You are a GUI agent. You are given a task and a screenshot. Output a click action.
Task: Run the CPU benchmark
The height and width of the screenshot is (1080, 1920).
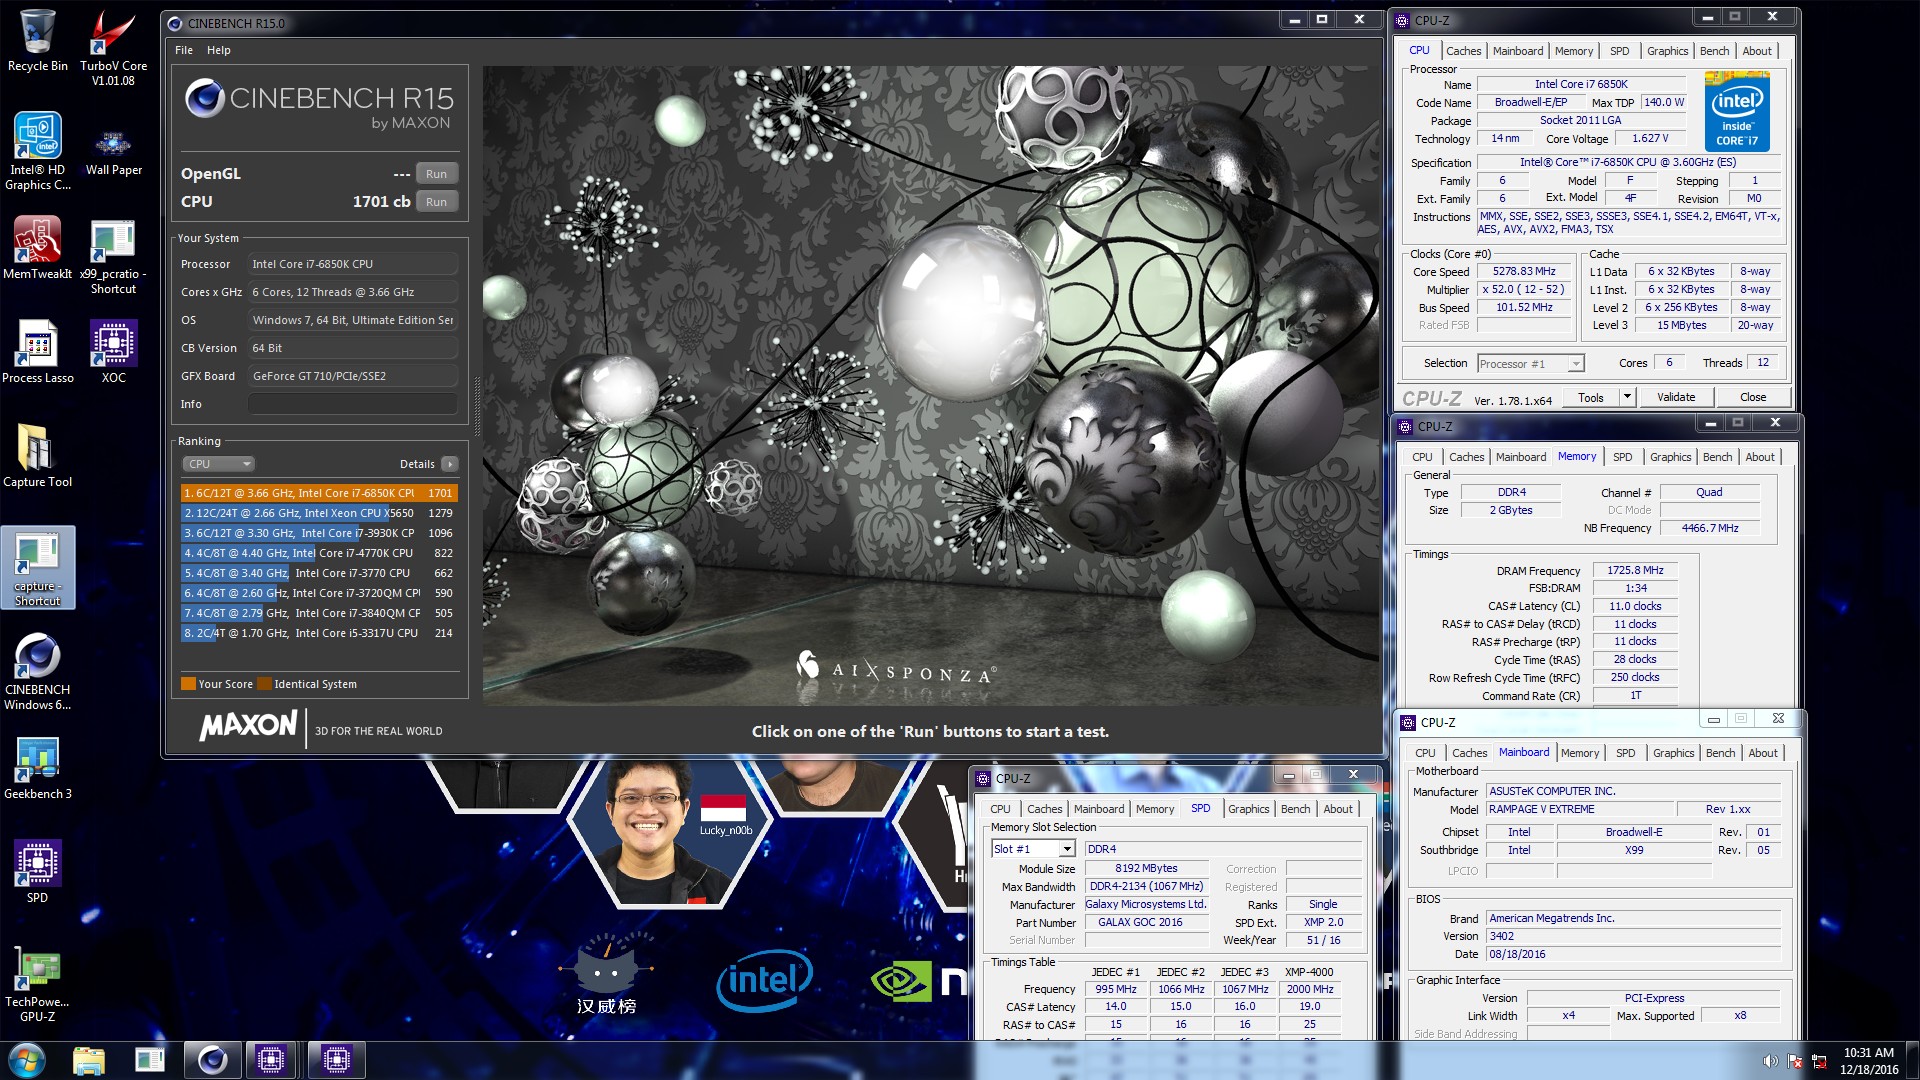click(x=436, y=202)
